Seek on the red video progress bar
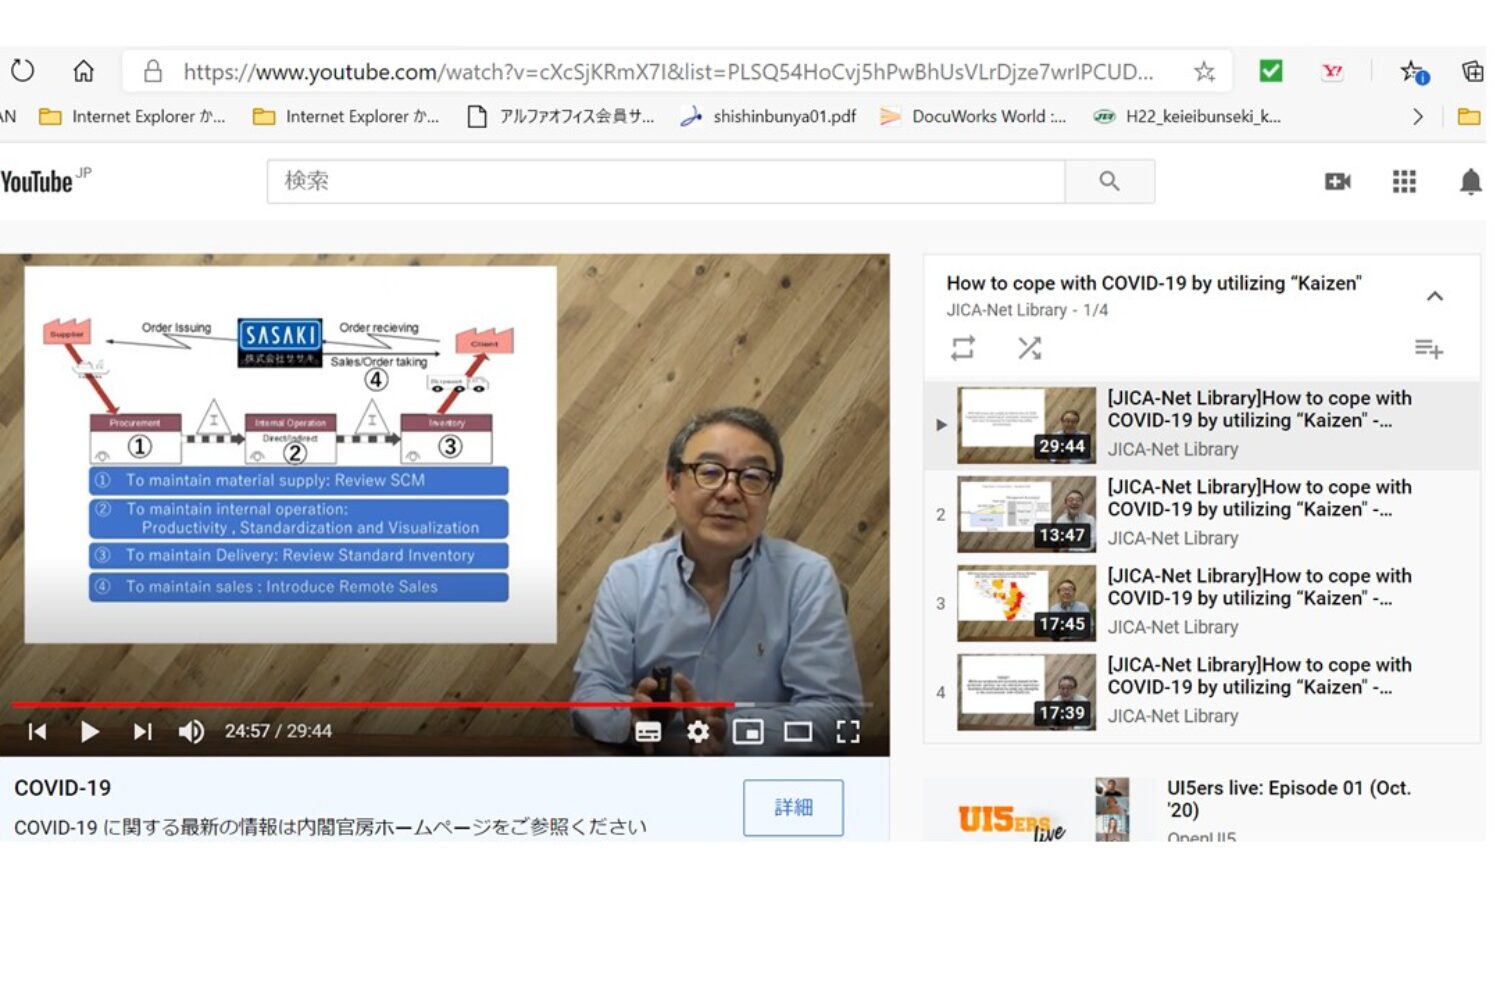Image resolution: width=1500 pixels, height=1000 pixels. click(x=400, y=705)
